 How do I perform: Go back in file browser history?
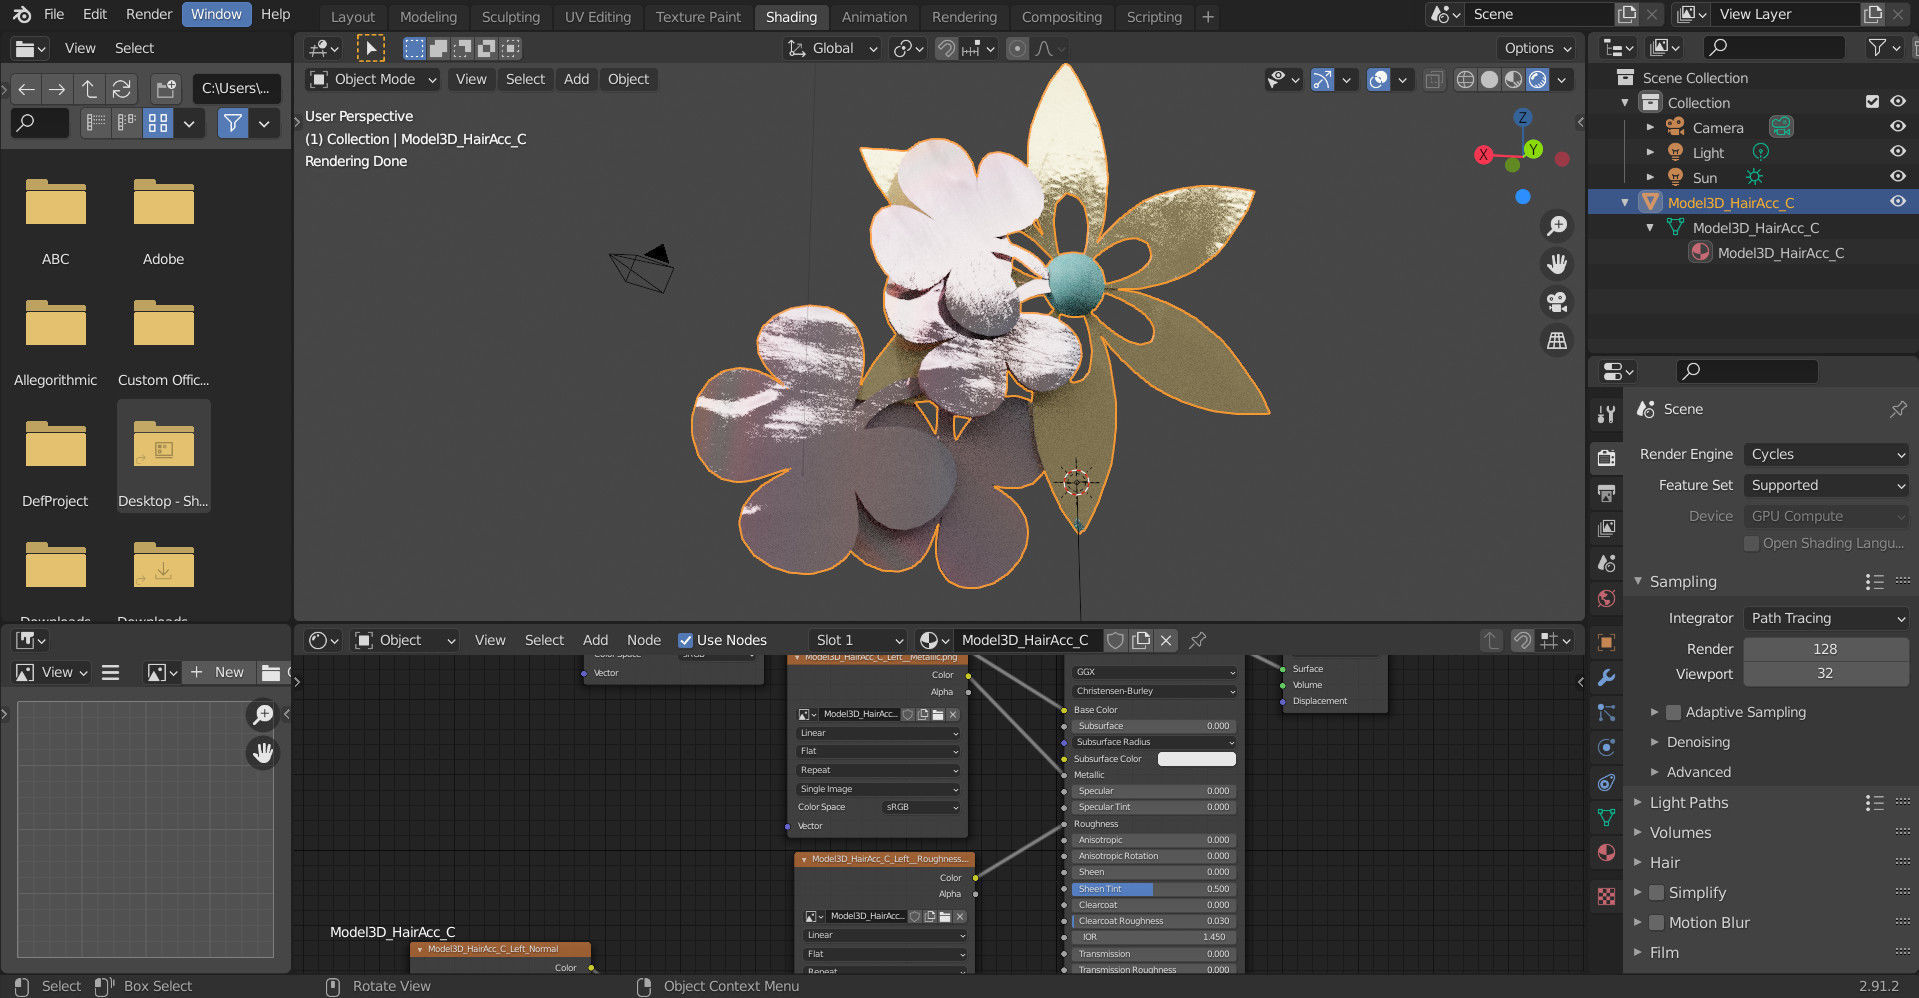tap(27, 89)
